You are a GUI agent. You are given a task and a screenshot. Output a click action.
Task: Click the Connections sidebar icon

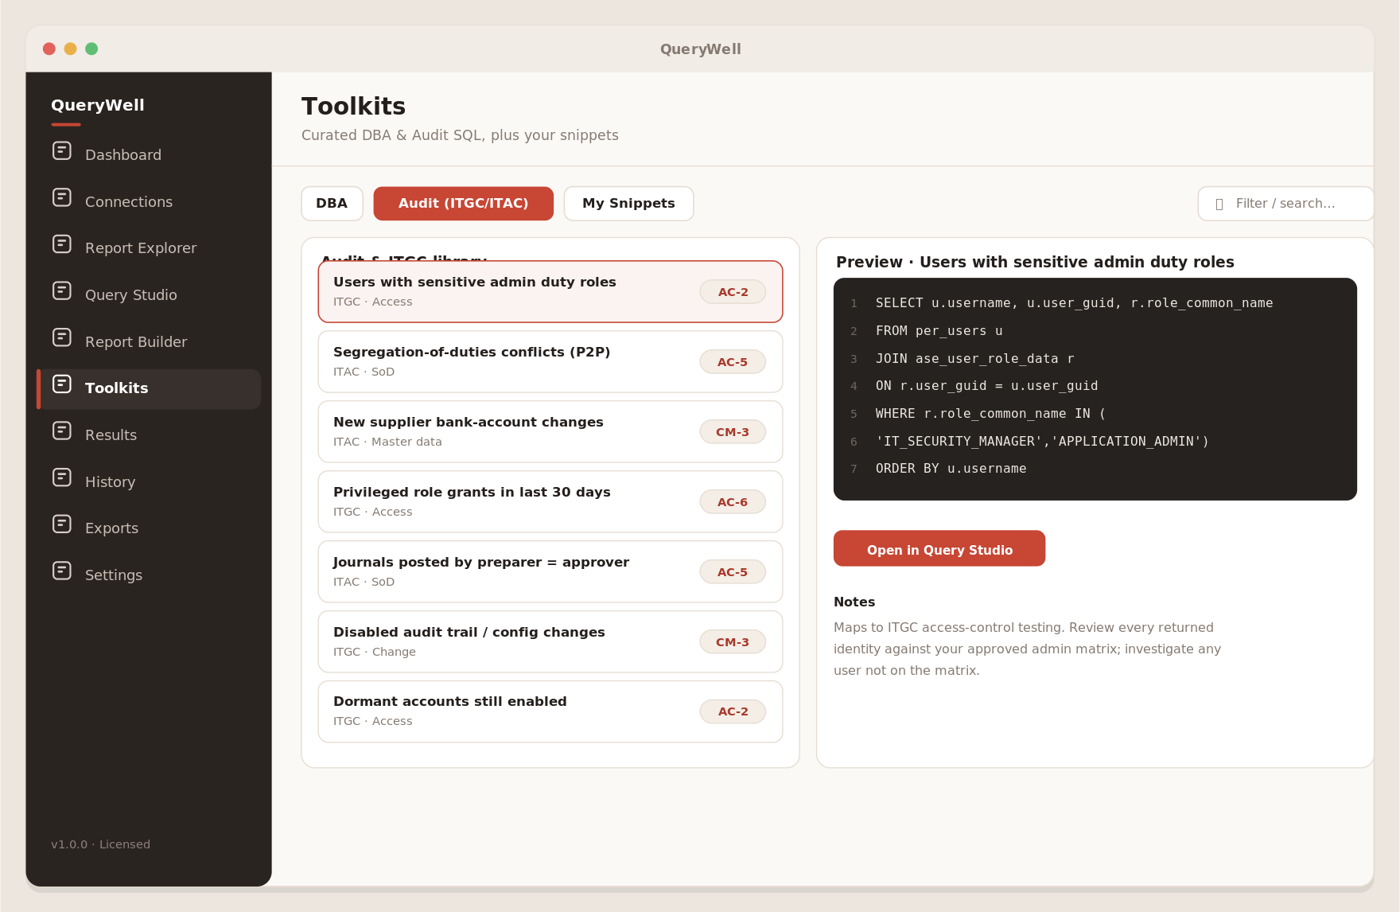[62, 198]
